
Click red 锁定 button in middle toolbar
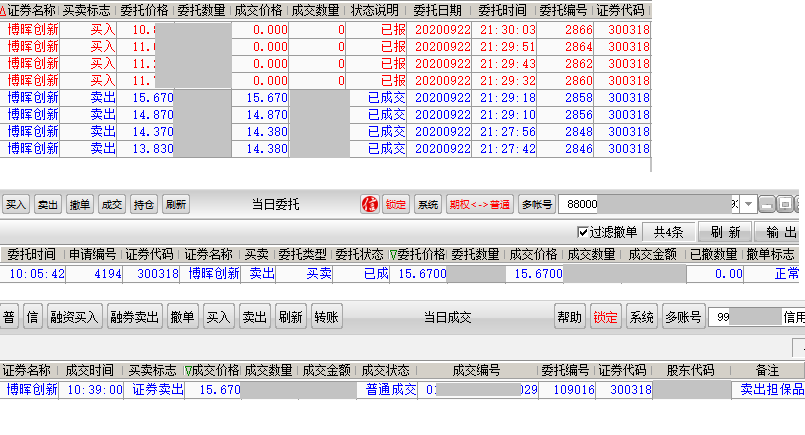tap(396, 204)
